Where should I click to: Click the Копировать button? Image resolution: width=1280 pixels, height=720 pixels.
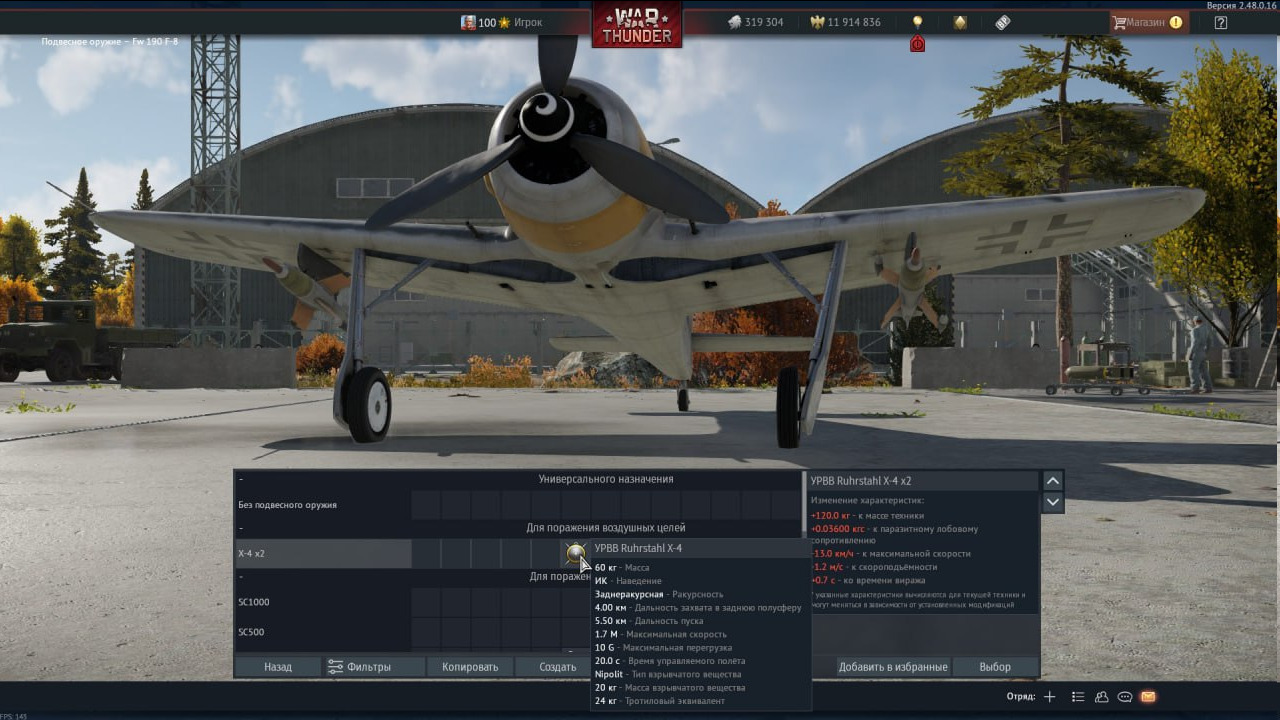470,667
